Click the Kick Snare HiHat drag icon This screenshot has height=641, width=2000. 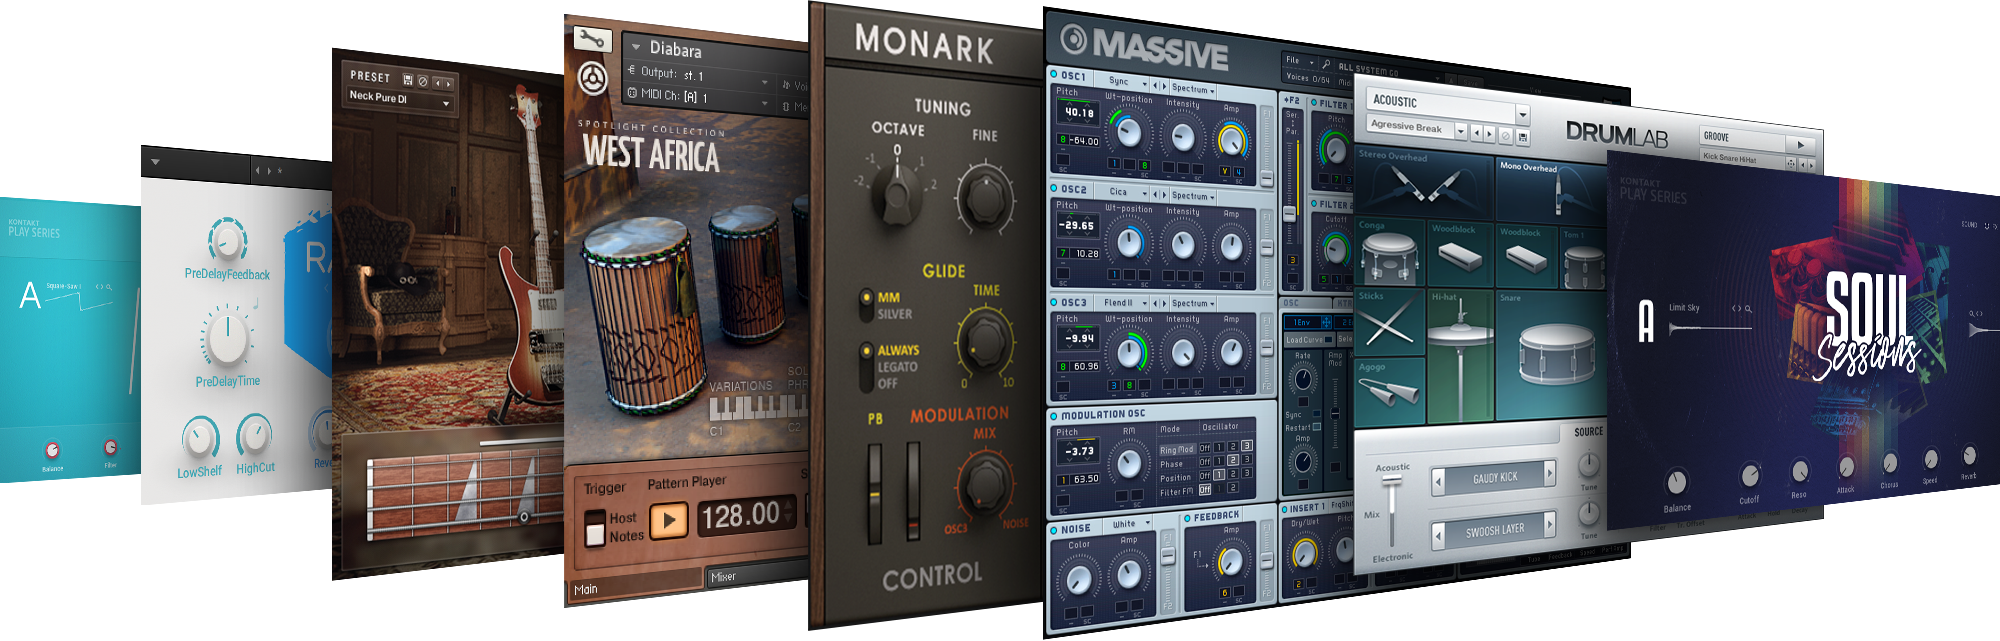click(x=1790, y=163)
